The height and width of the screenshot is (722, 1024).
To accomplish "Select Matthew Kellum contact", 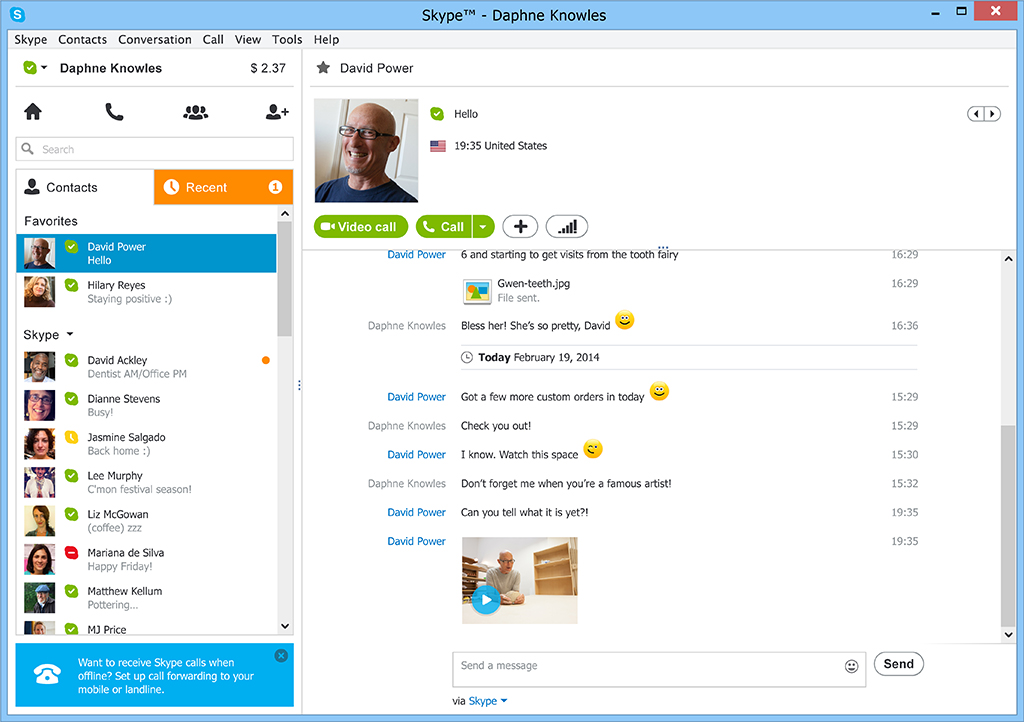I will click(x=146, y=598).
